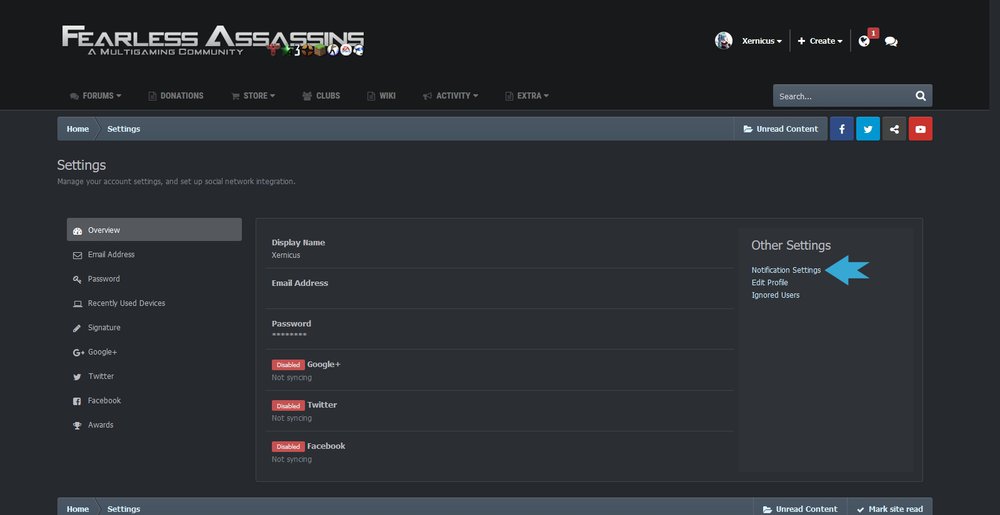Click the Twitter overview heading

pos(322,405)
